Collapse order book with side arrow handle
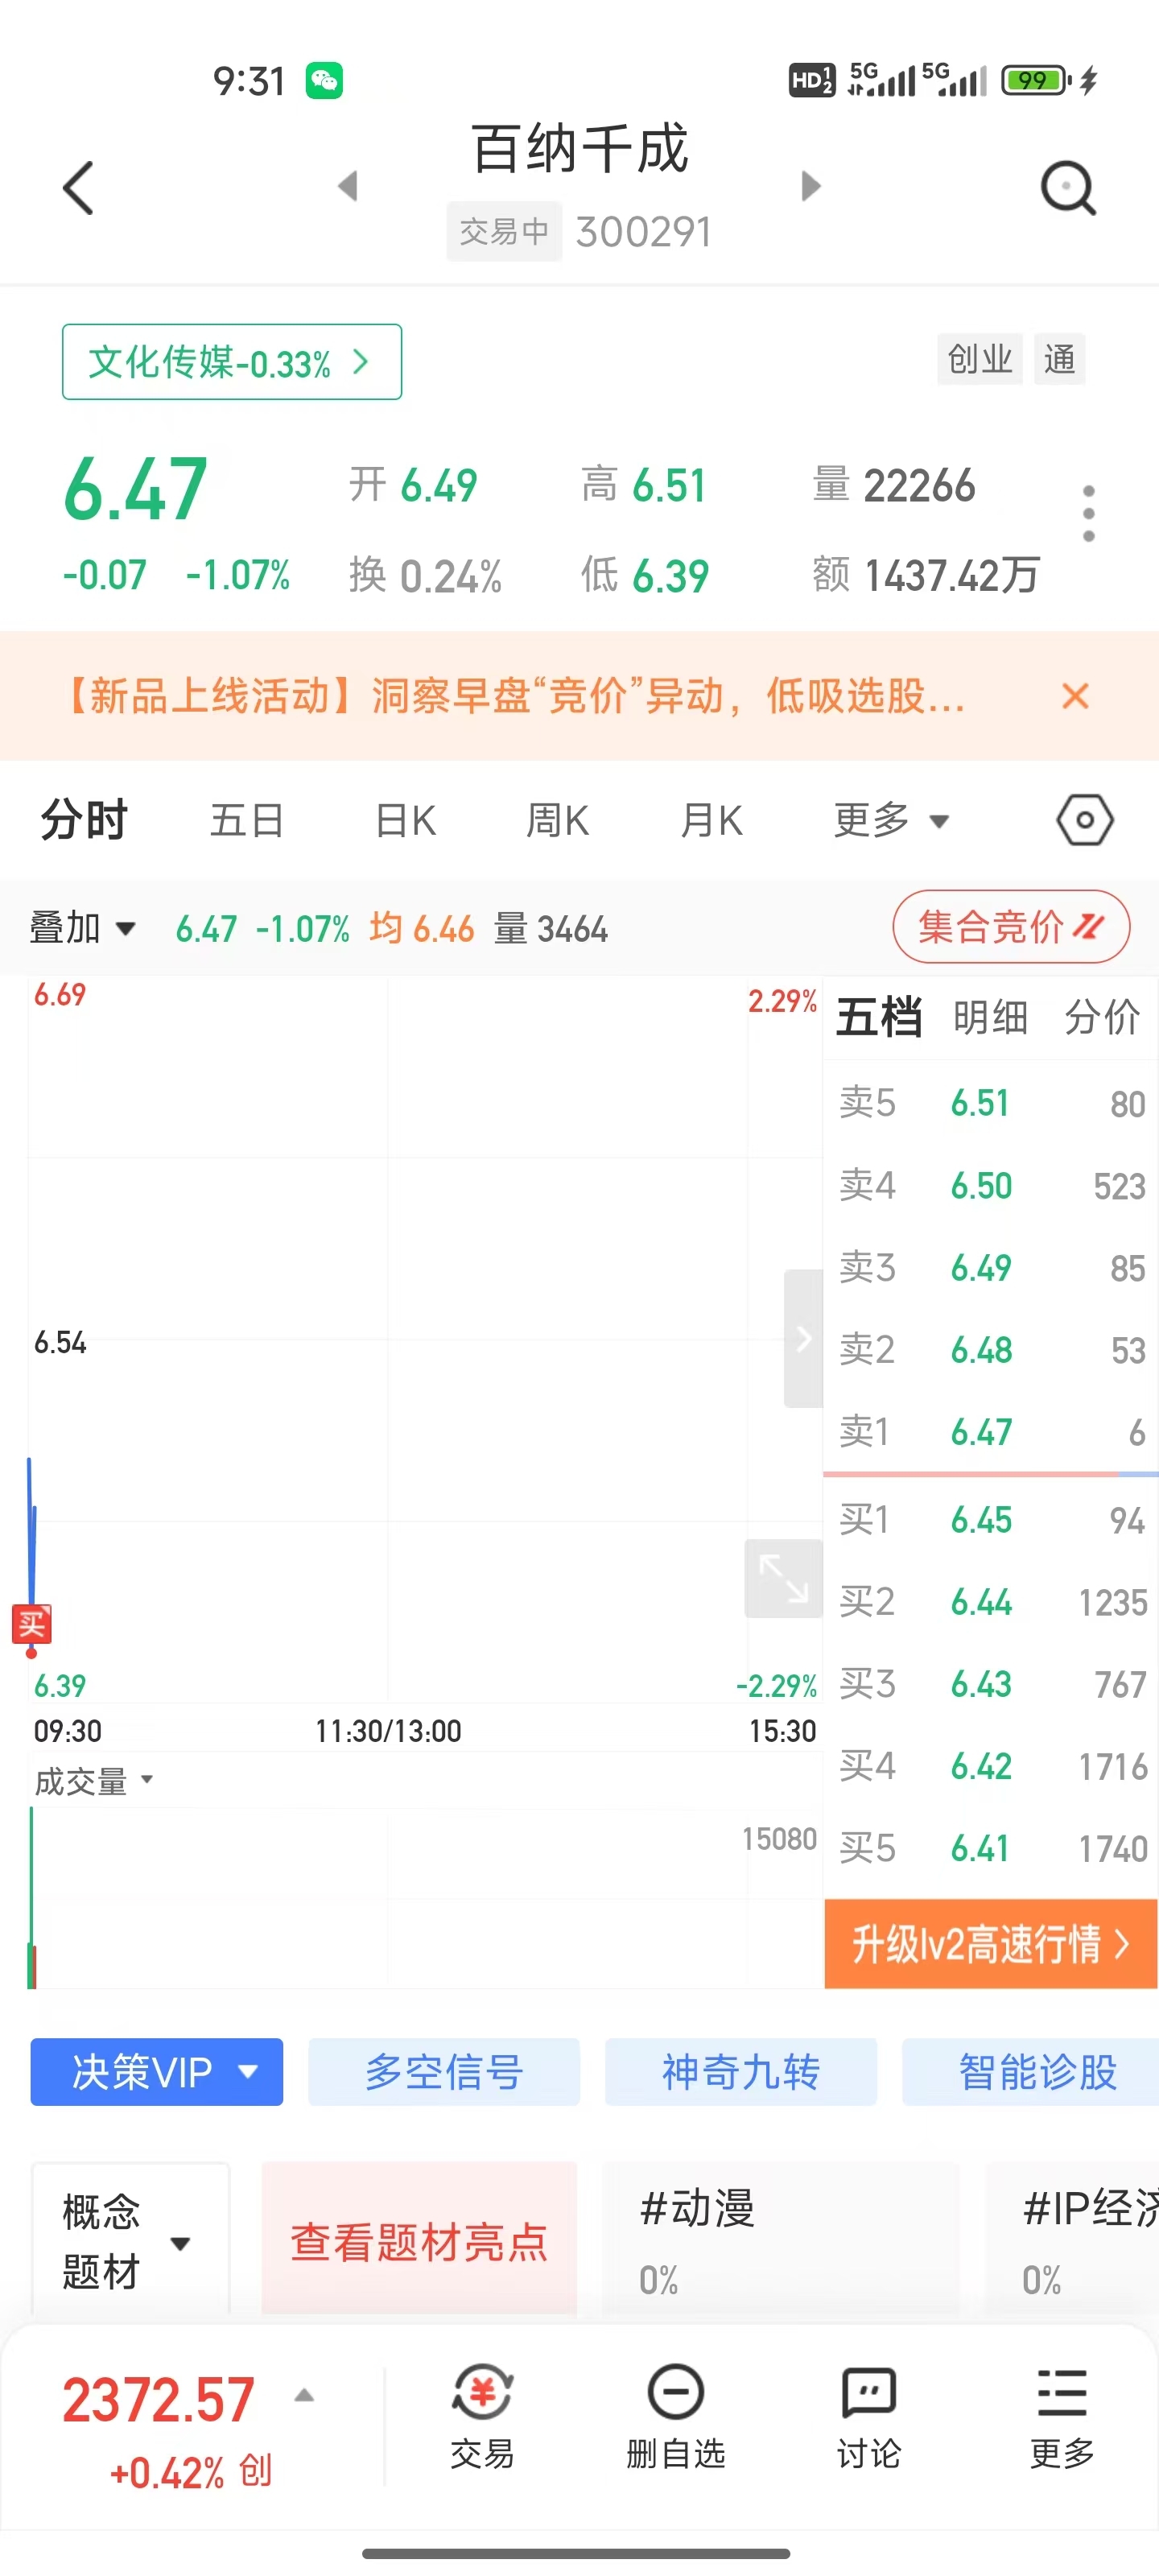This screenshot has height=2576, width=1159. (x=803, y=1338)
